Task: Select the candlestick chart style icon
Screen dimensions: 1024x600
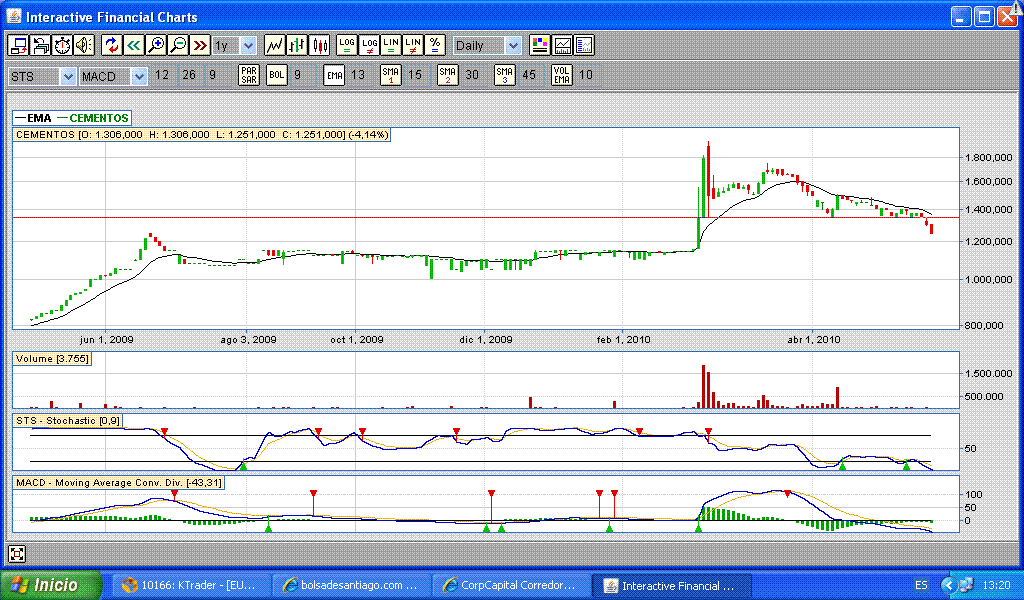Action: coord(319,46)
